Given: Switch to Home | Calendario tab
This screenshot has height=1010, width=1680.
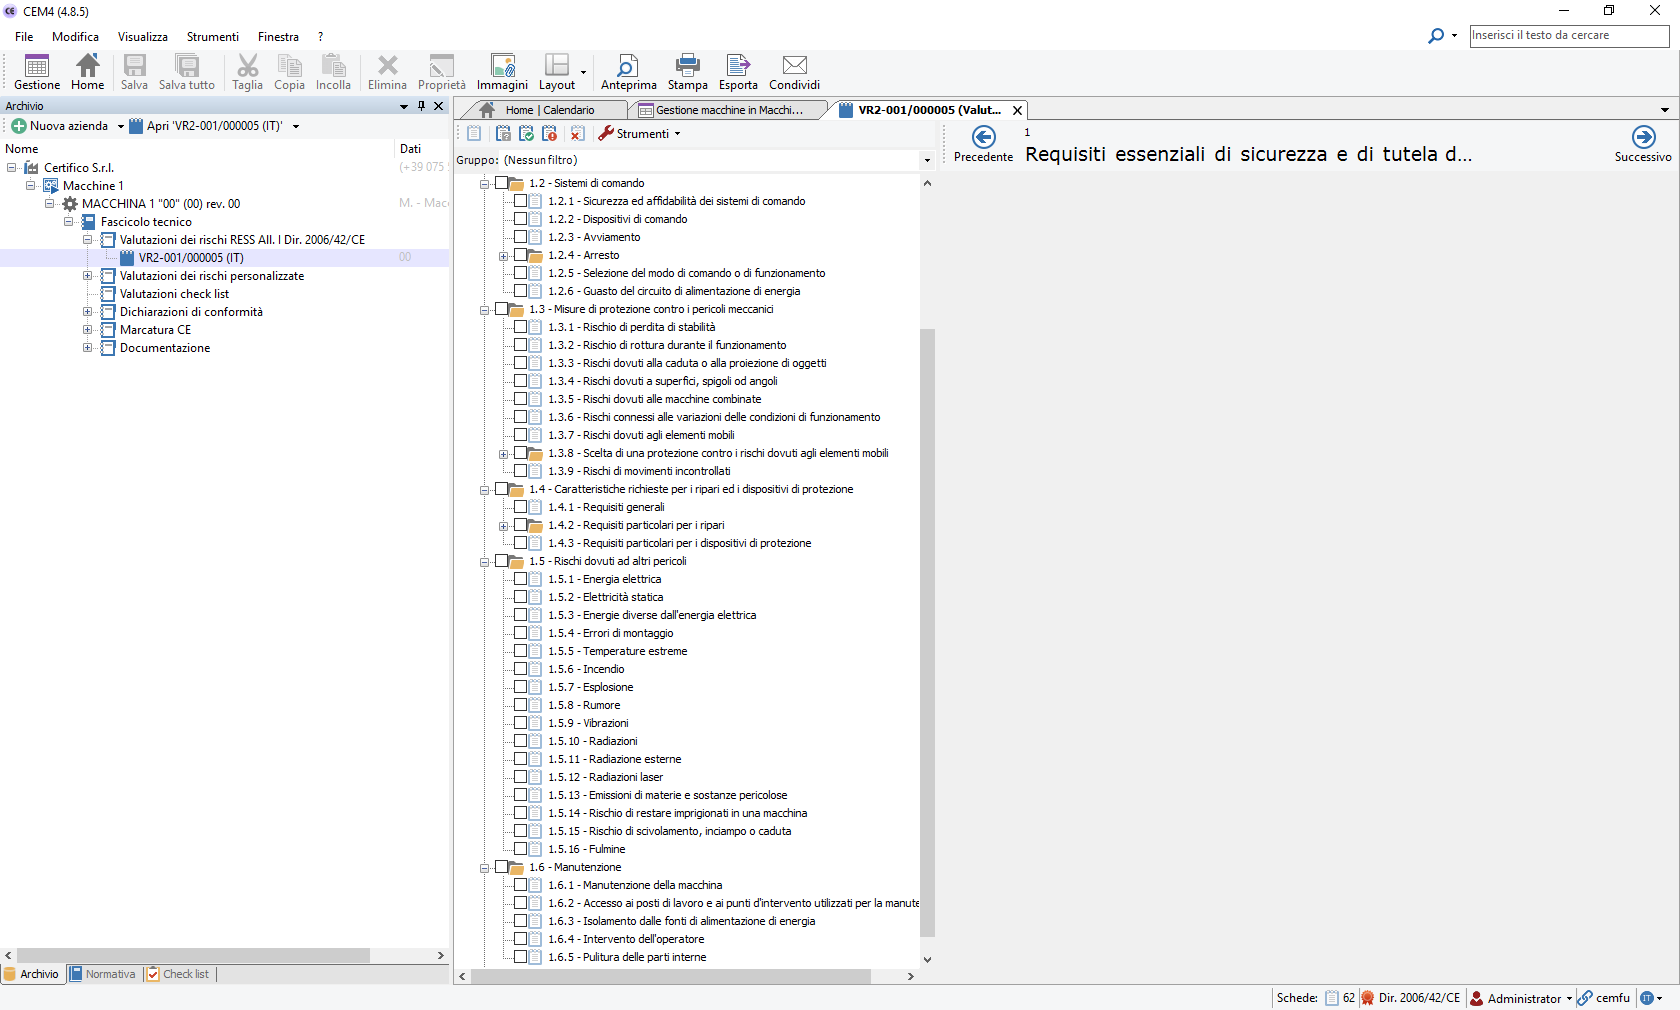Looking at the screenshot, I should pos(549,110).
